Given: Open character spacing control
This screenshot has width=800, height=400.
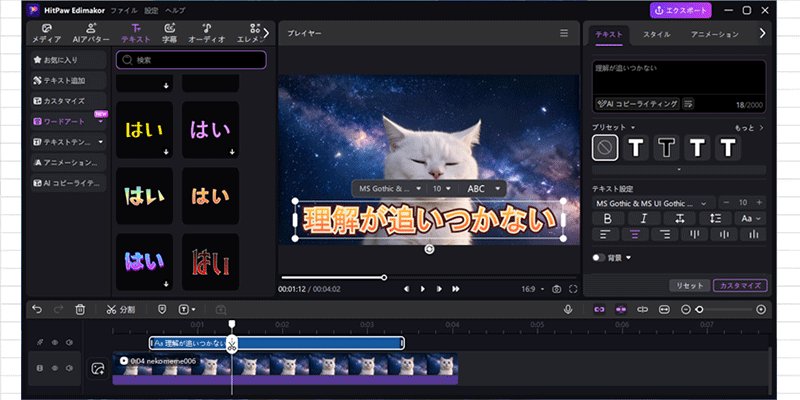Looking at the screenshot, I should tap(679, 218).
